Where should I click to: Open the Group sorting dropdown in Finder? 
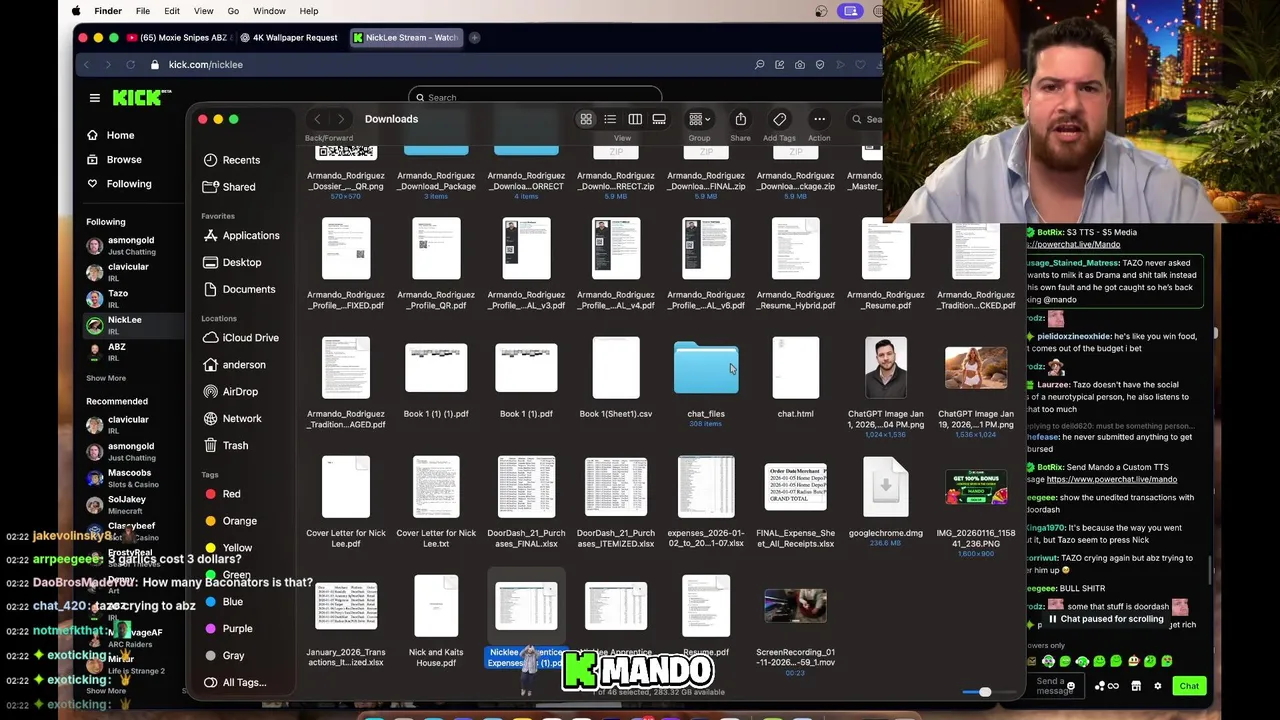(x=699, y=119)
